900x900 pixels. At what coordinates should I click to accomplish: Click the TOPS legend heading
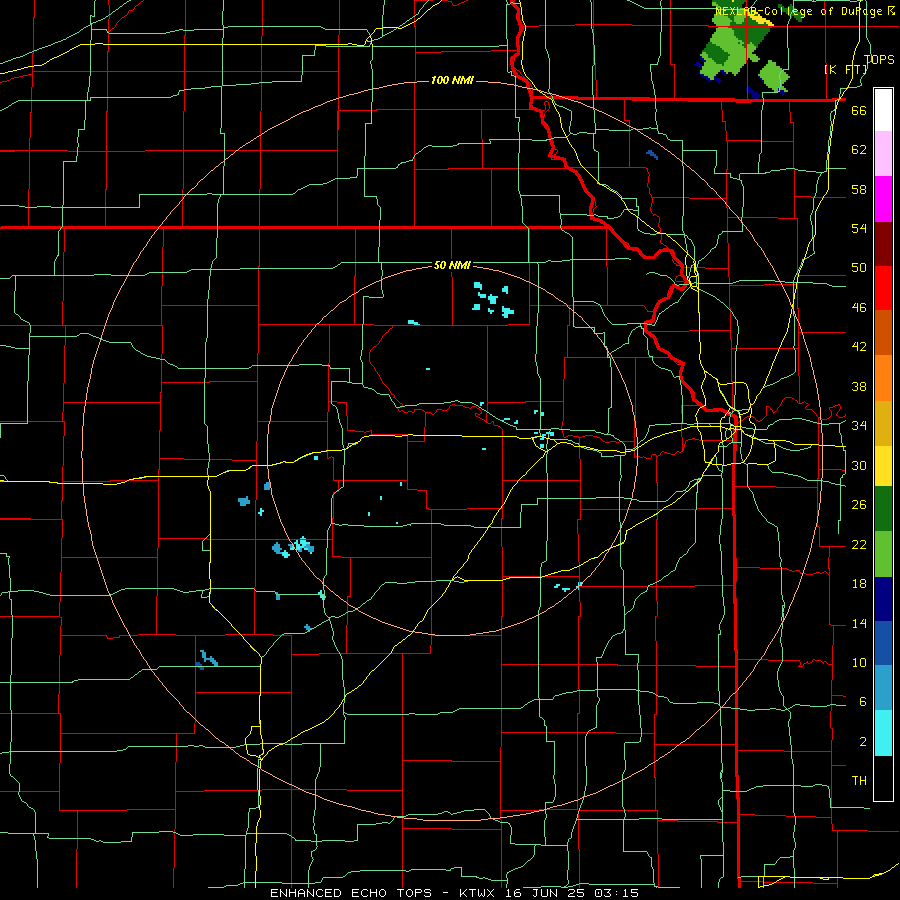(879, 59)
